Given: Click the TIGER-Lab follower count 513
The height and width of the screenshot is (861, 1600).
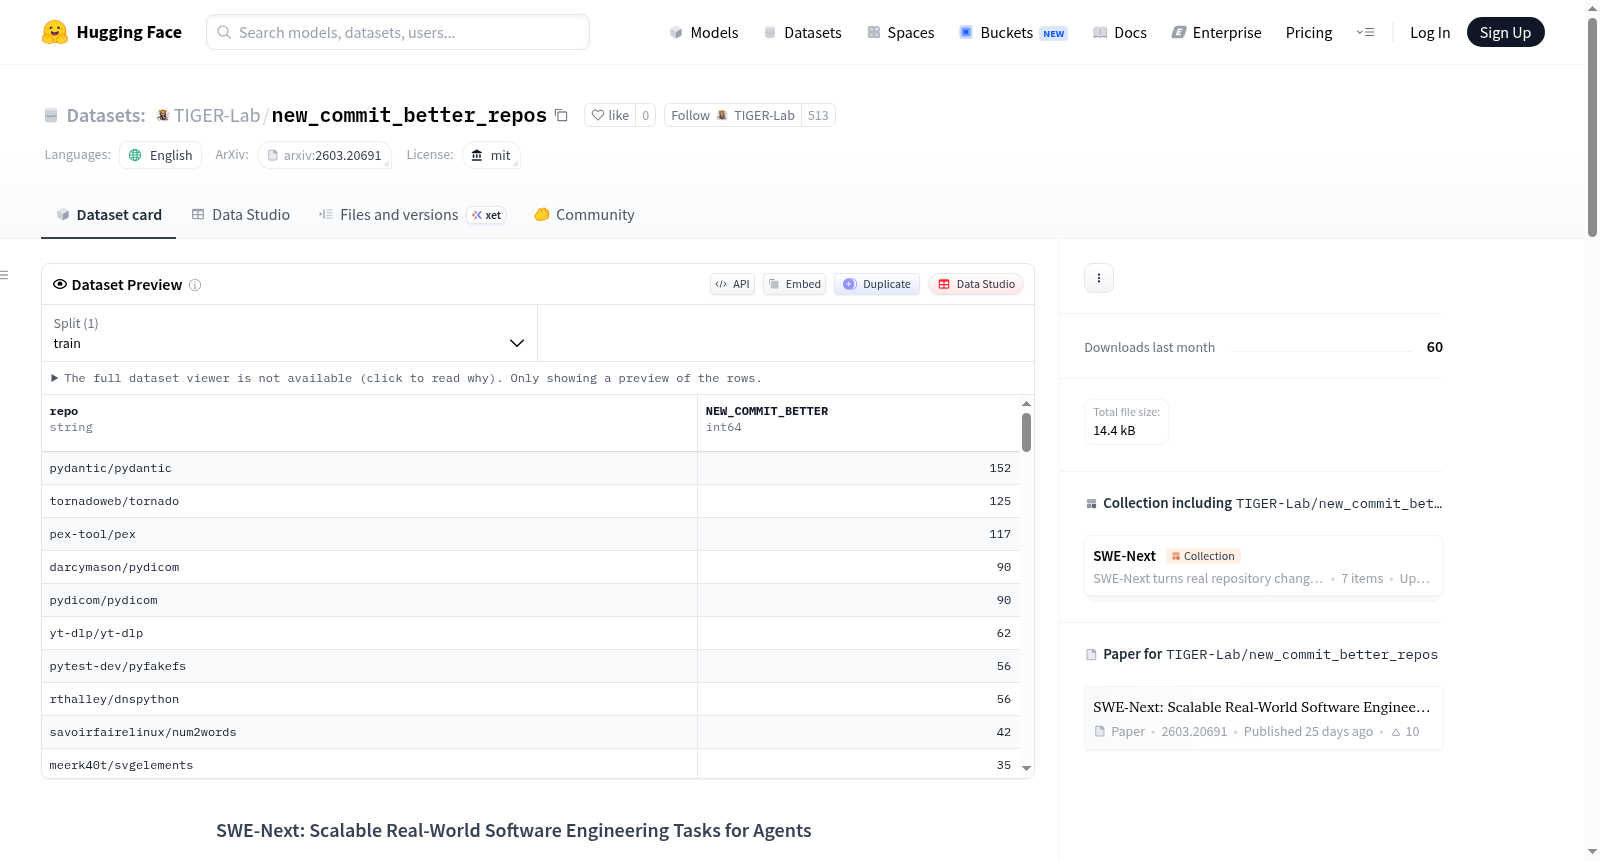Looking at the screenshot, I should coord(818,115).
